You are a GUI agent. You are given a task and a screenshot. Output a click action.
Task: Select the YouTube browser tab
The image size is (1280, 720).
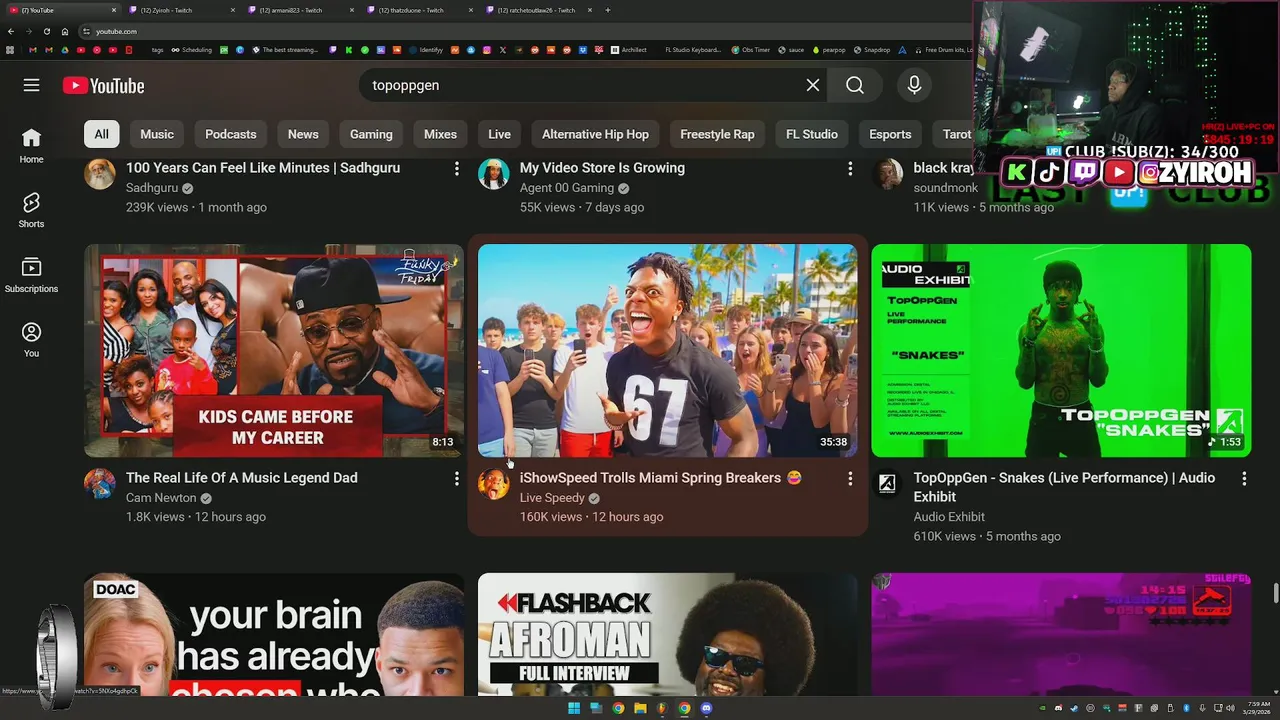(x=60, y=10)
